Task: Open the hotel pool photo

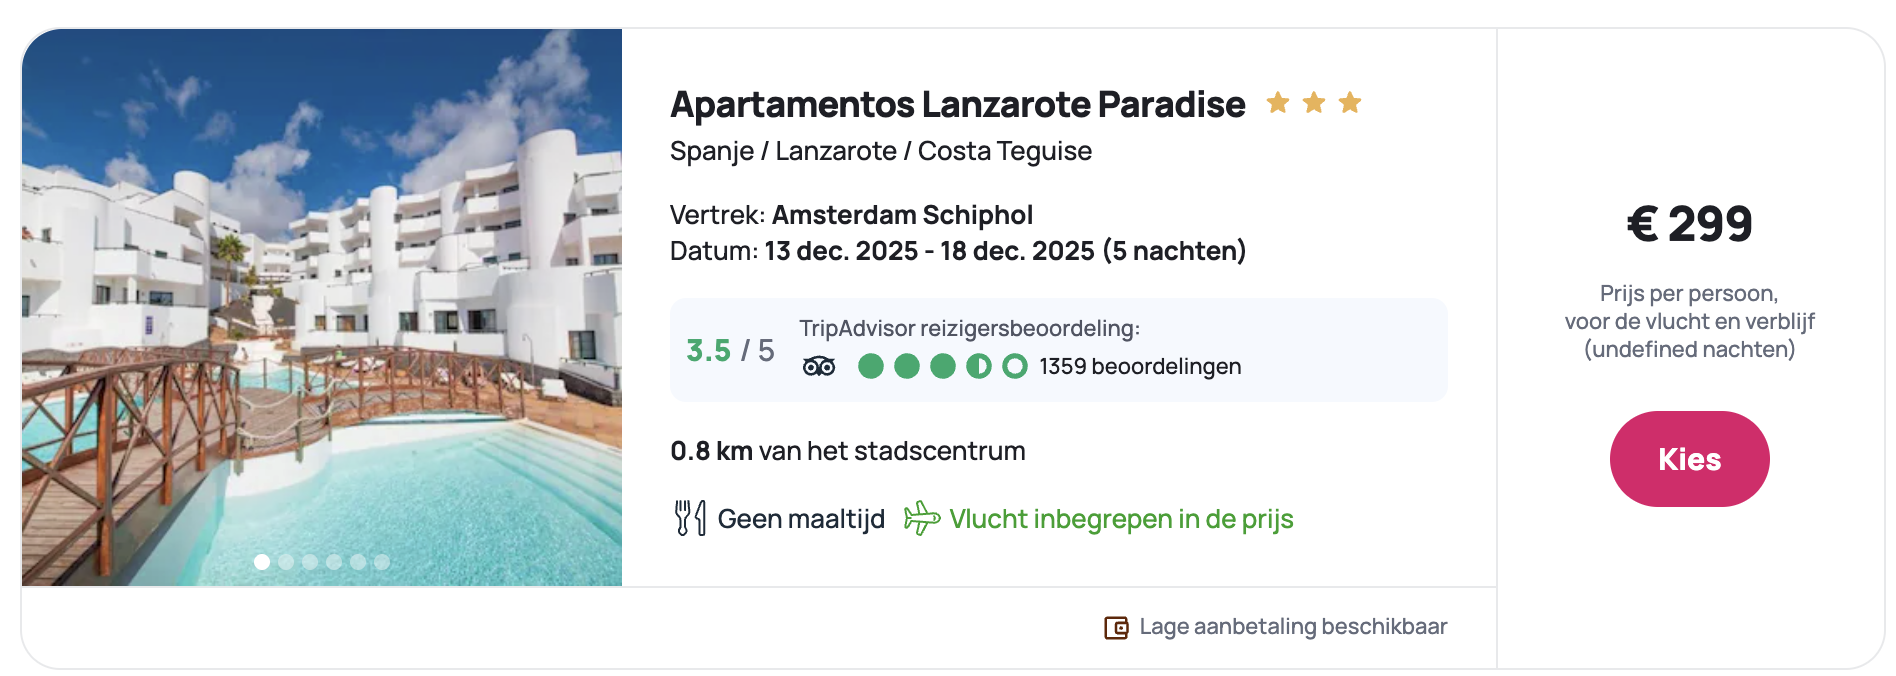Action: pos(322,300)
